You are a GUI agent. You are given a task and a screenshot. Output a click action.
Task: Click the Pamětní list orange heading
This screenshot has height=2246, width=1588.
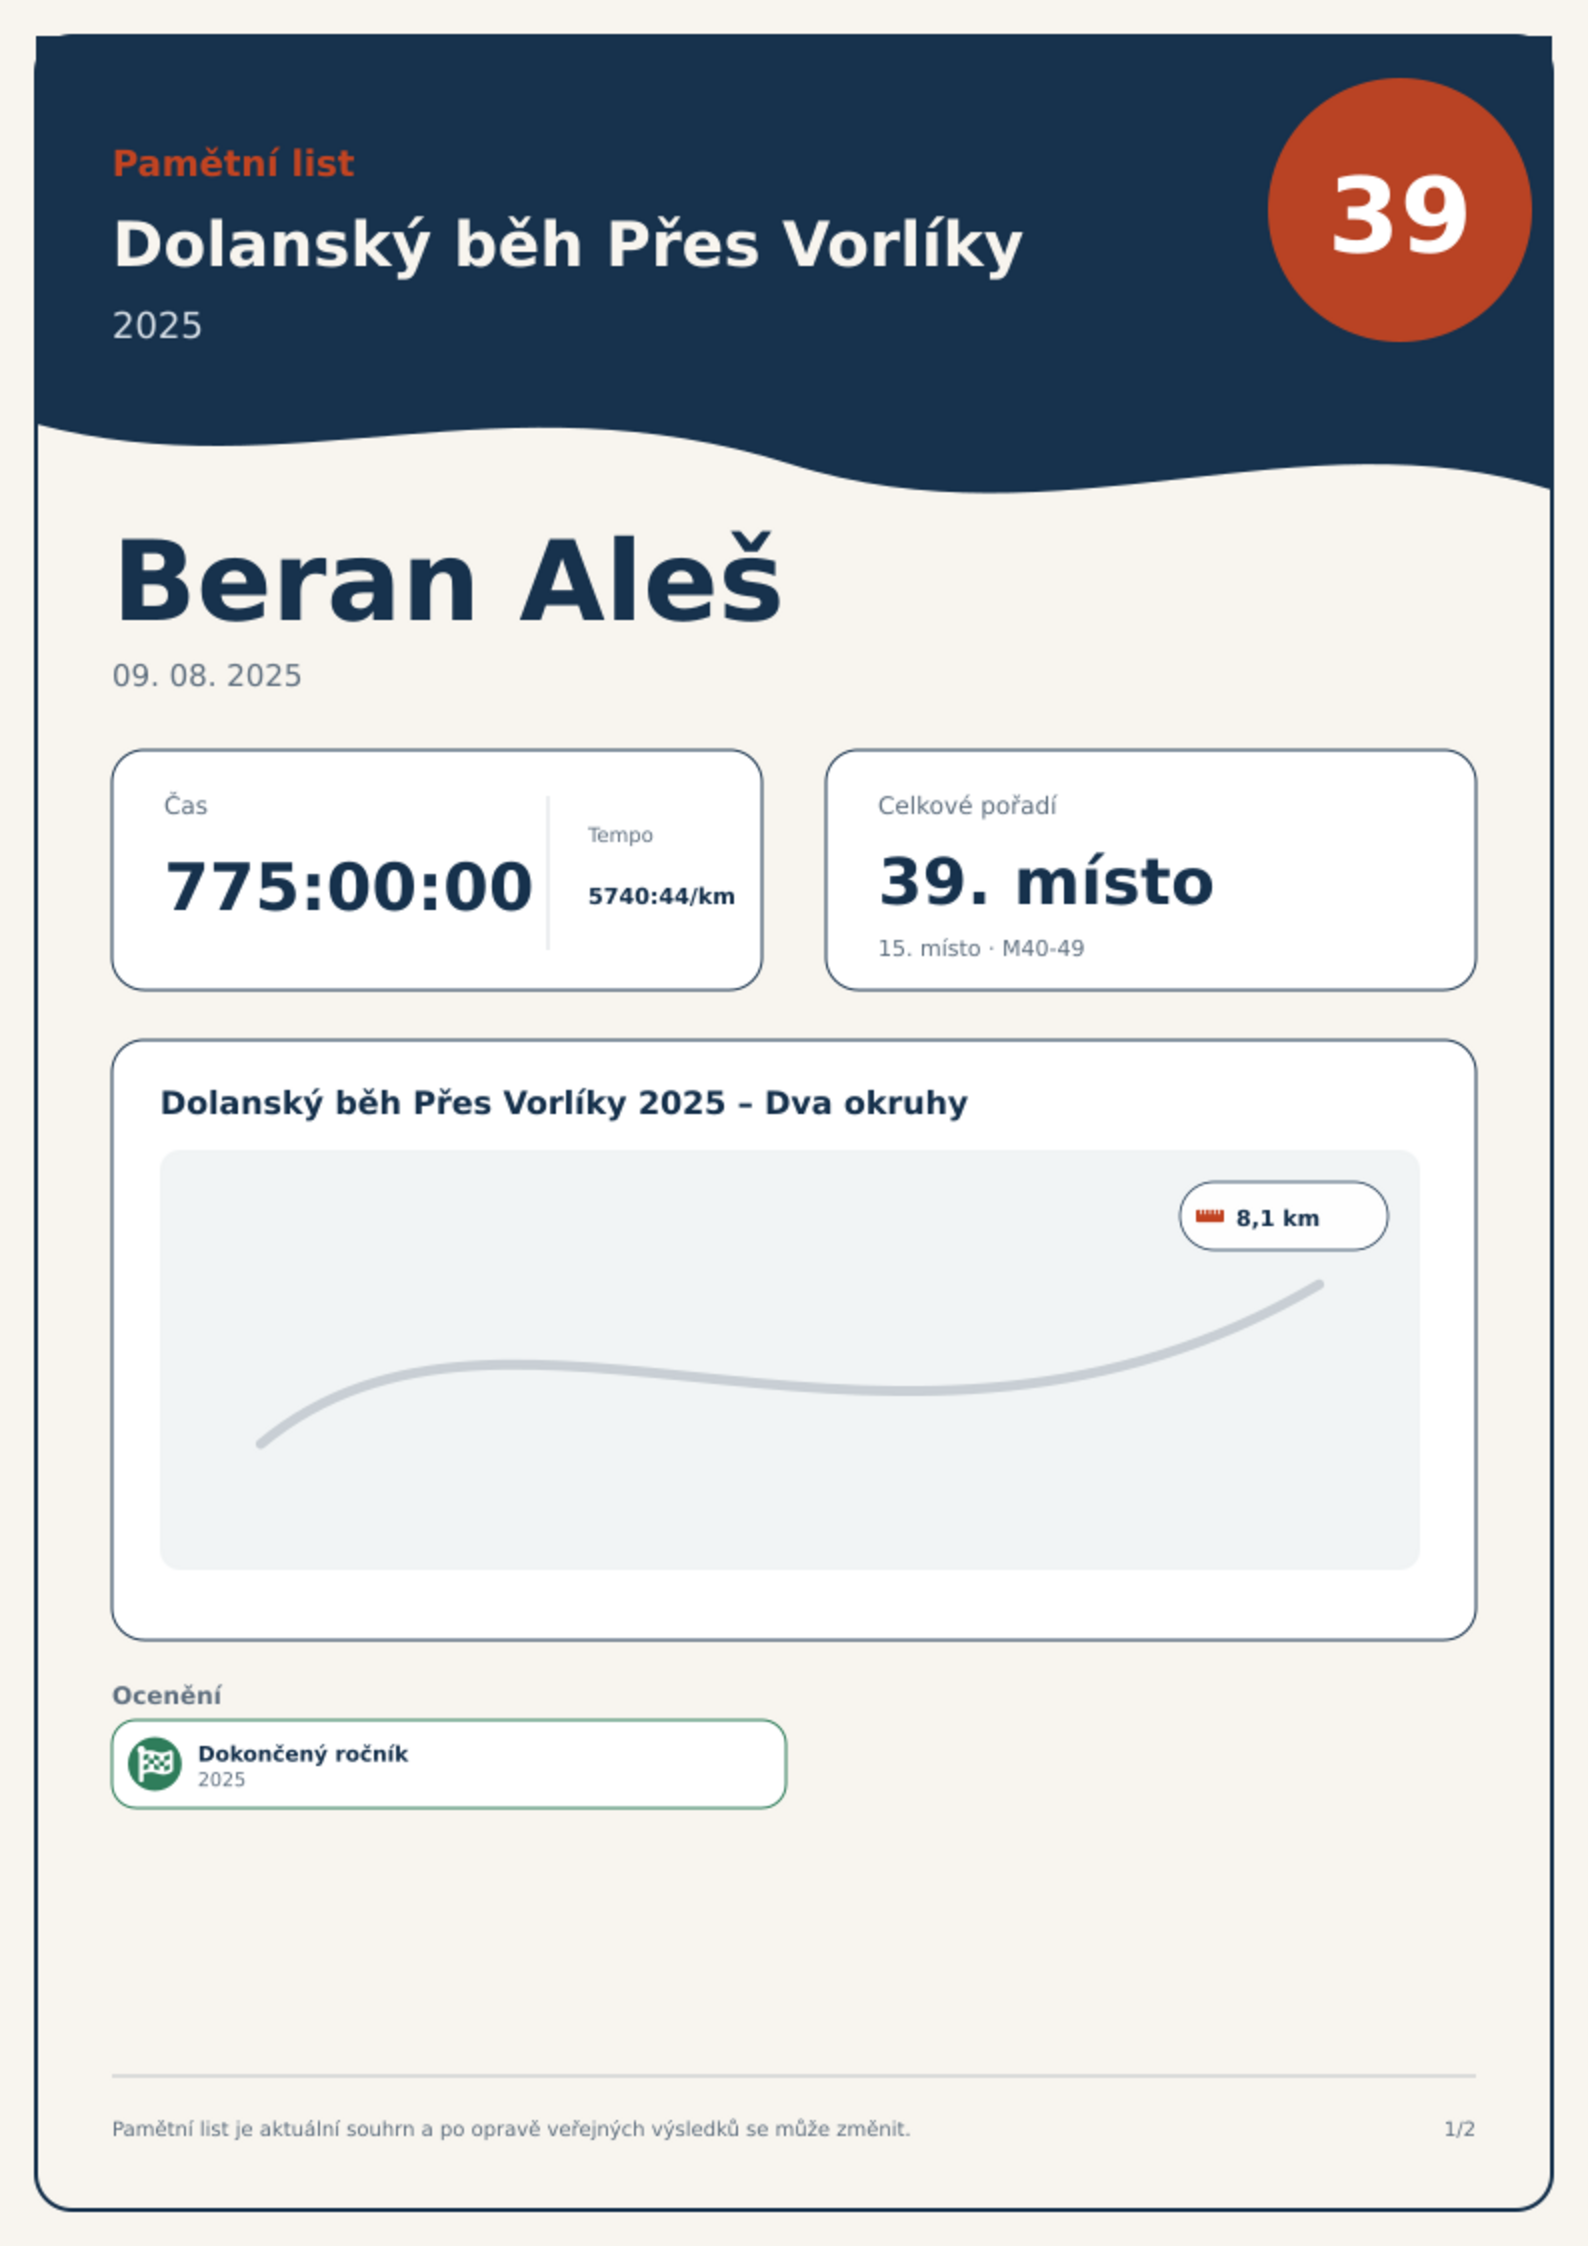tap(233, 163)
